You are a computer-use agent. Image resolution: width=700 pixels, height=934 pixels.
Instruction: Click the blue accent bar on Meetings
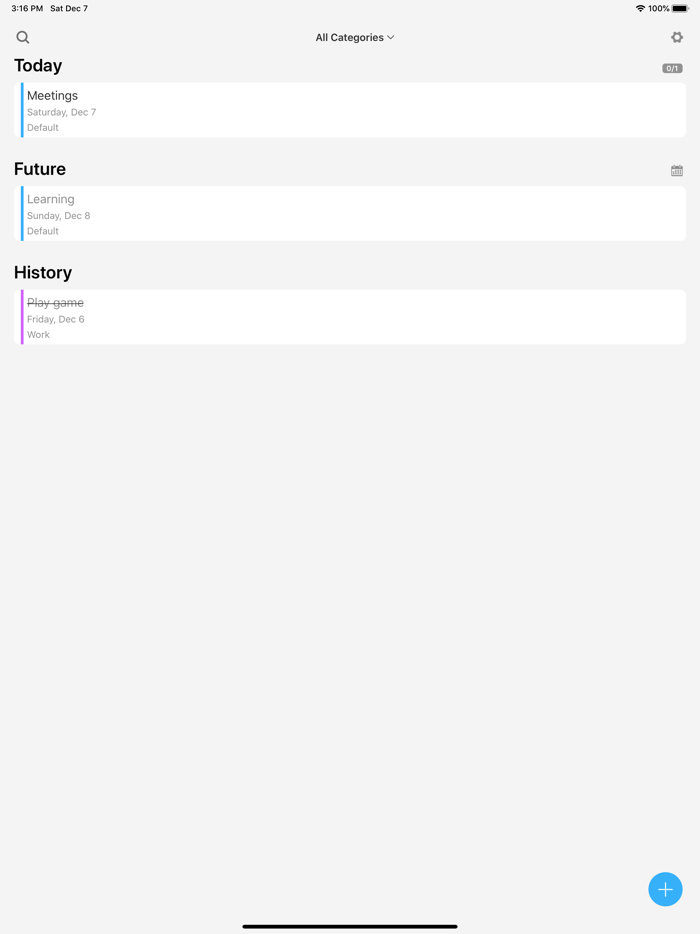coord(20,110)
